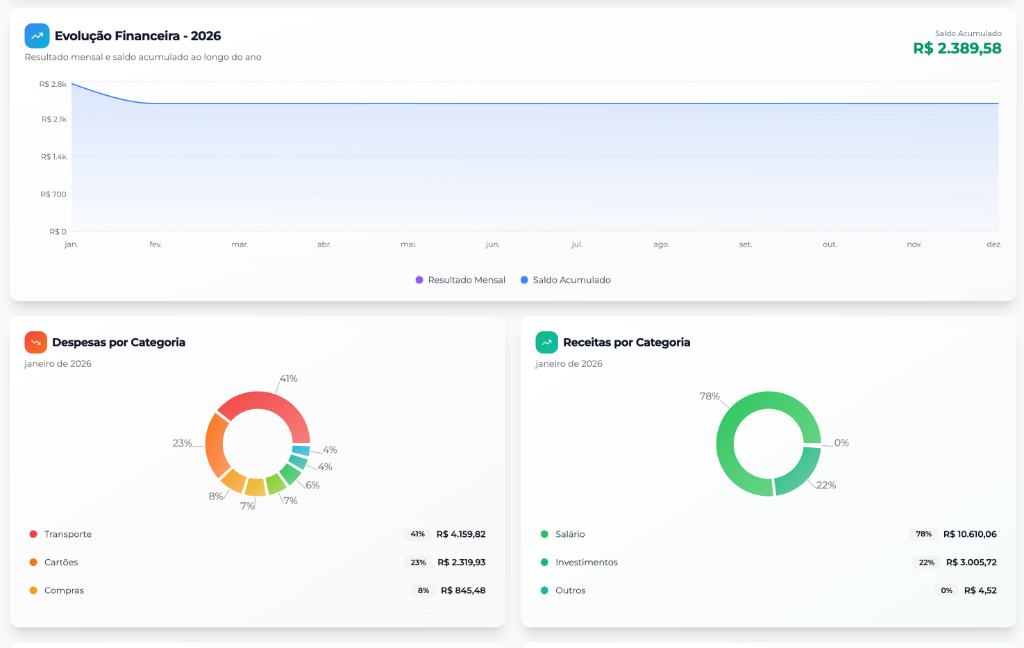
Task: Select the Salário income row label
Action: pos(570,534)
